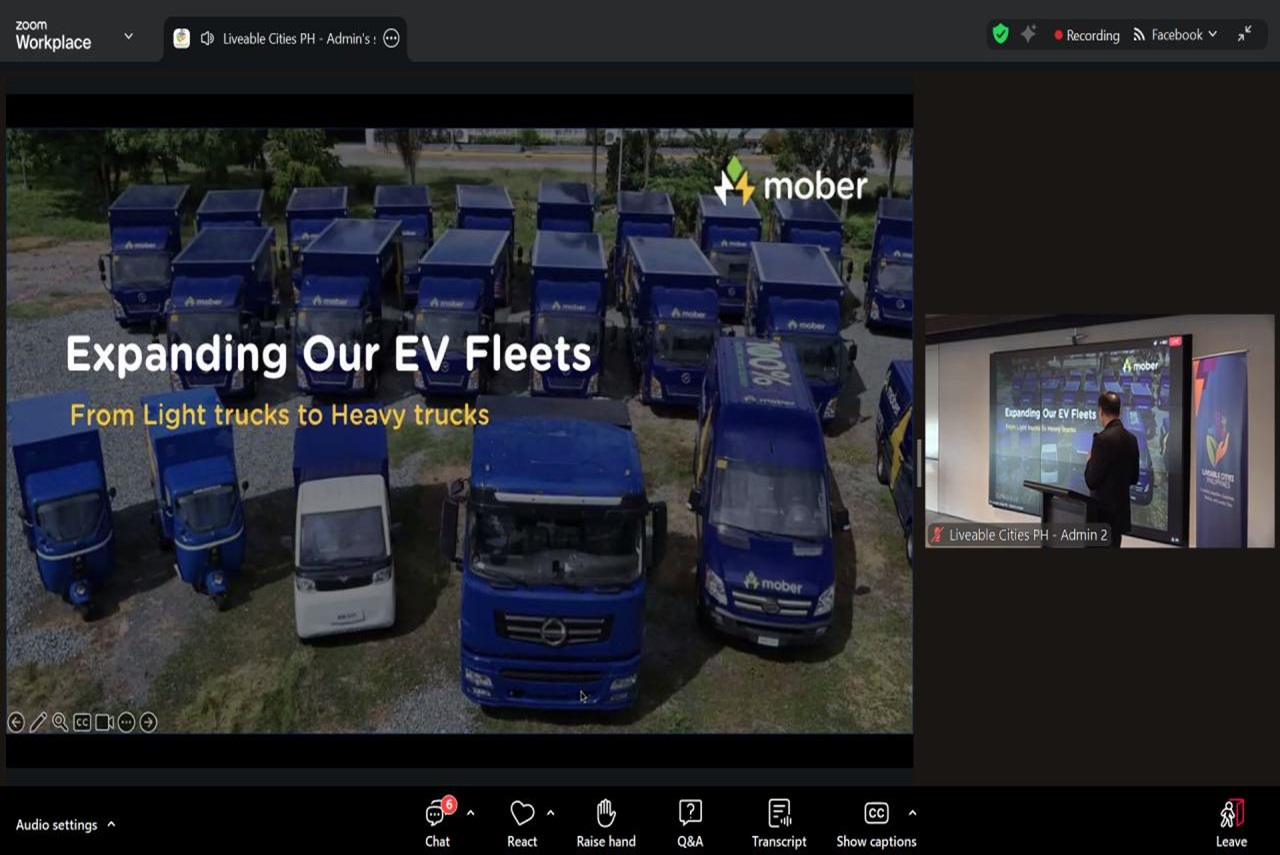Toggle slide subtitles CC icon
The width and height of the screenshot is (1280, 855).
(82, 722)
